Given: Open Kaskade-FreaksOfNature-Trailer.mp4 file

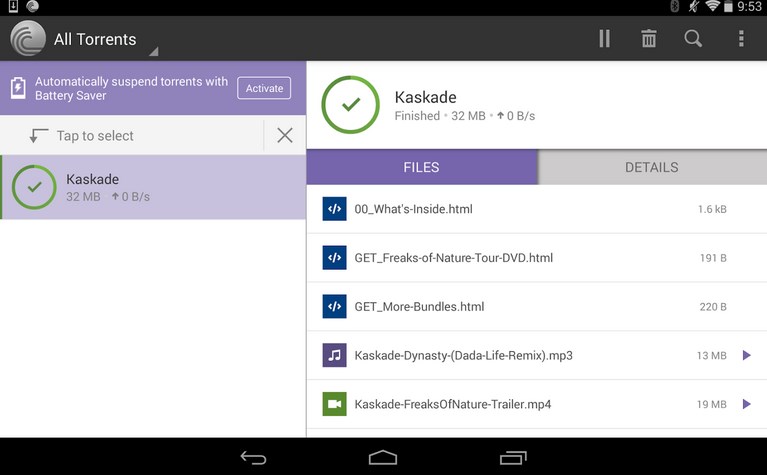Looking at the screenshot, I should coord(537,405).
